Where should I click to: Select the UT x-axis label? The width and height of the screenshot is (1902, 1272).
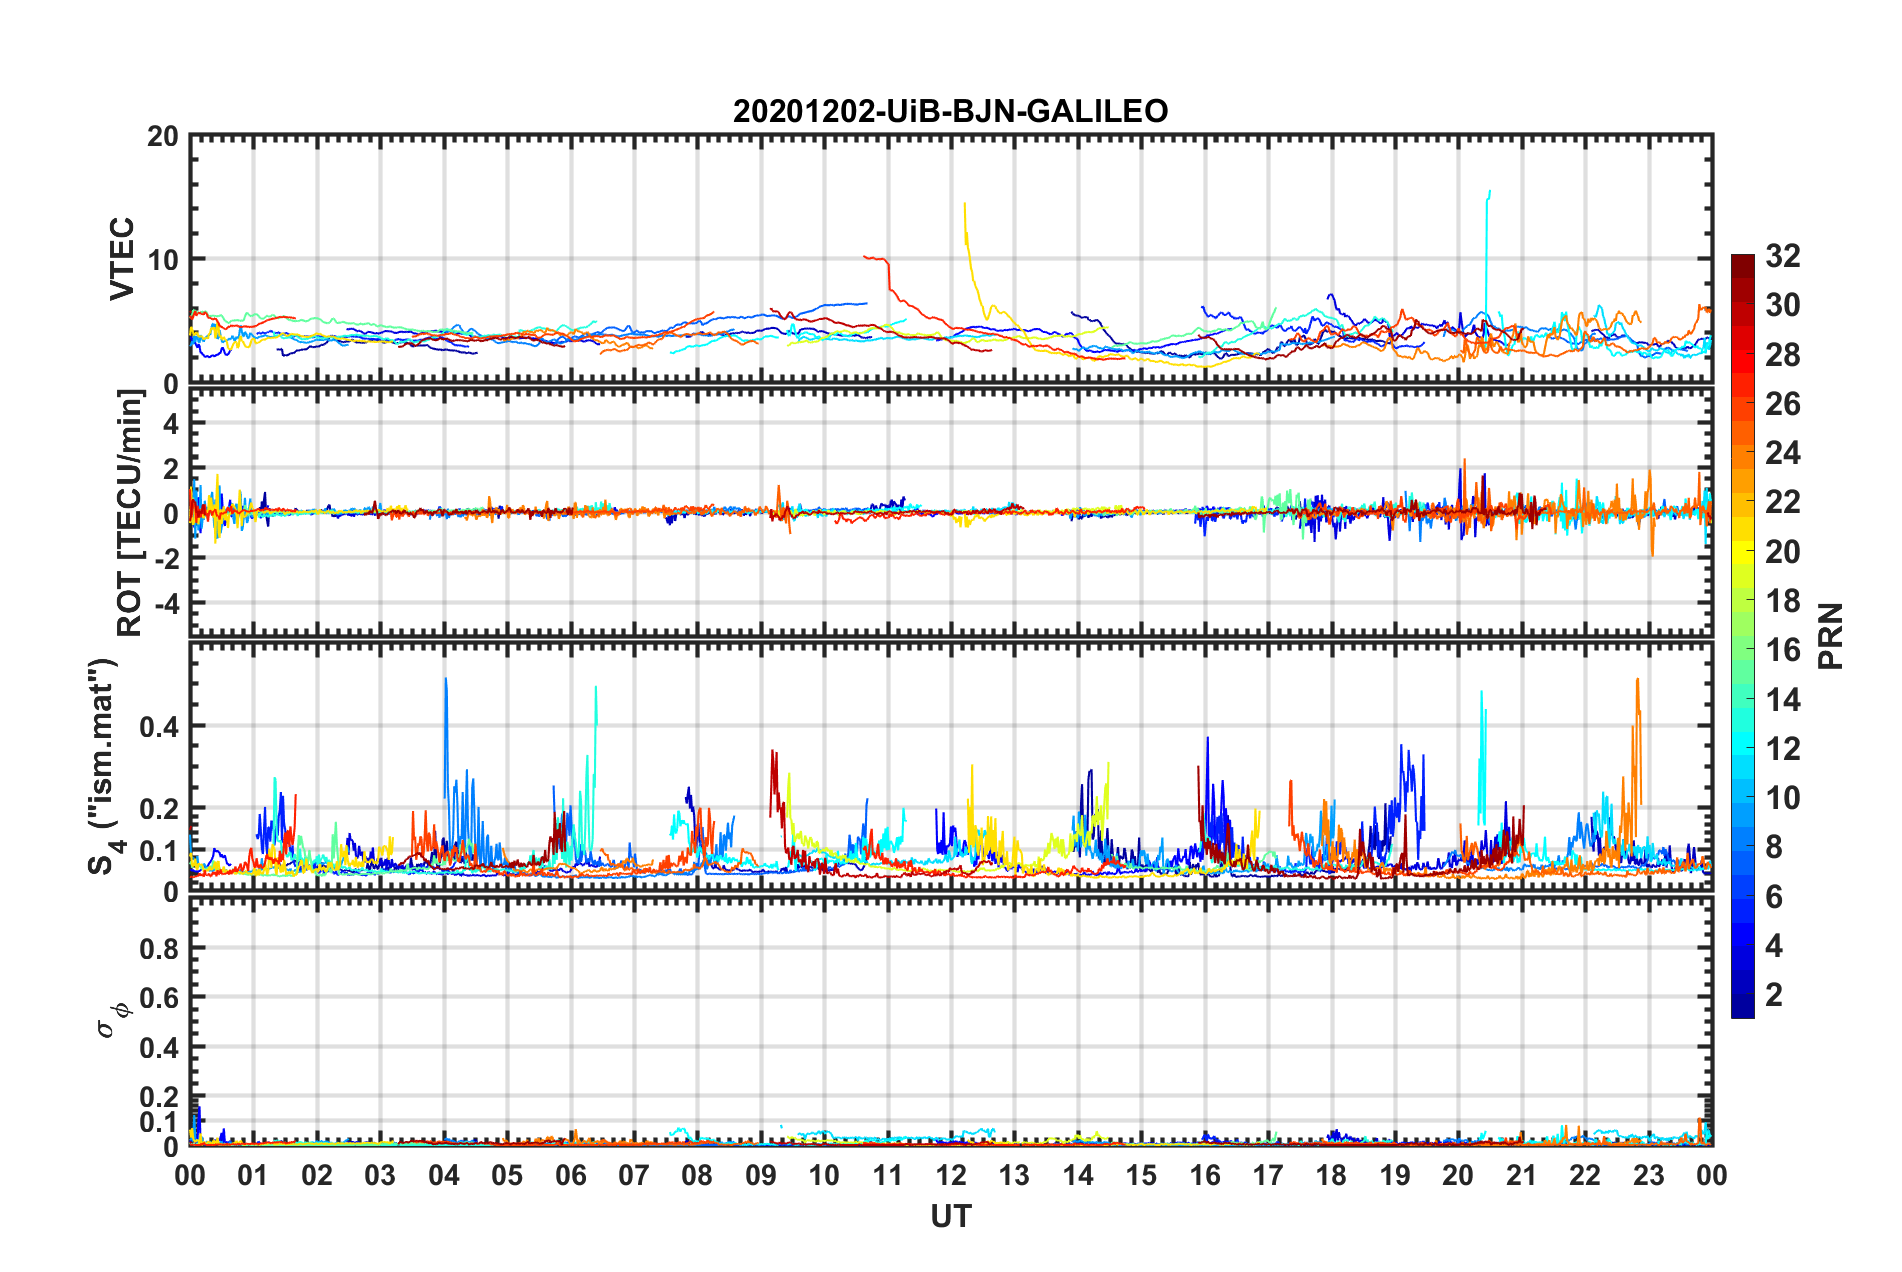[951, 1216]
